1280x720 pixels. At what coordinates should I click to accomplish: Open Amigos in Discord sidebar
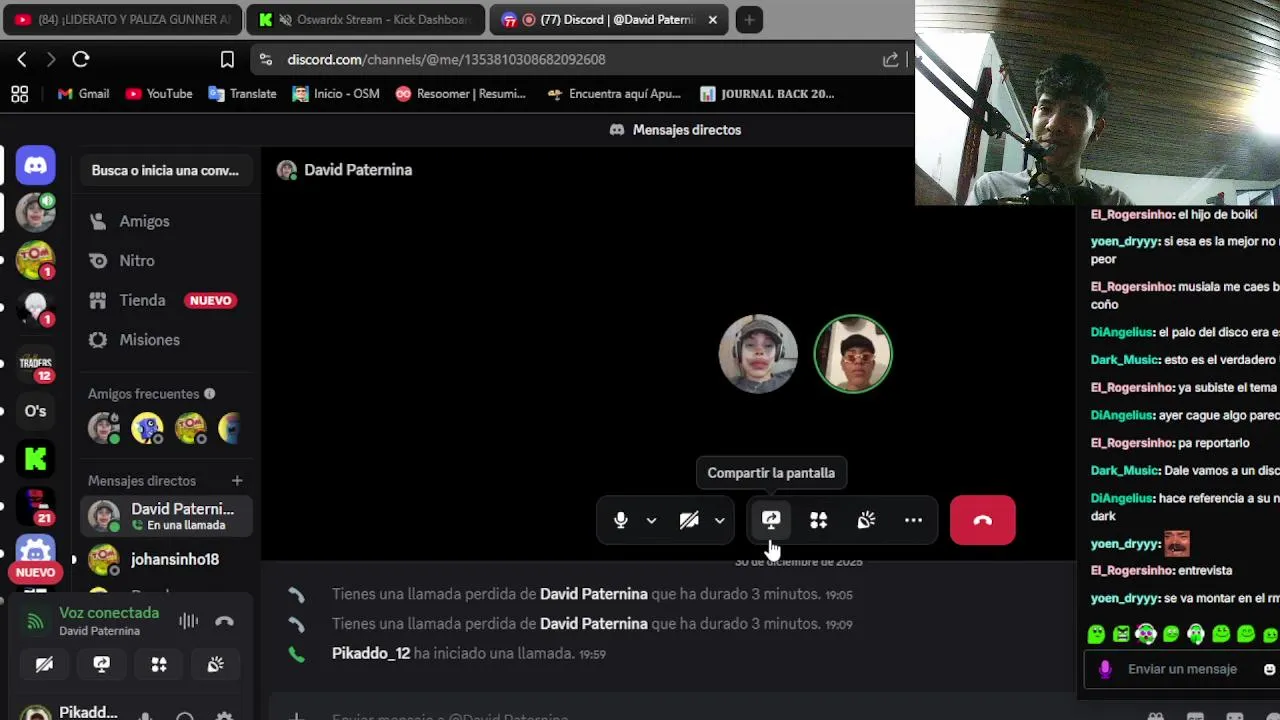tap(167, 221)
